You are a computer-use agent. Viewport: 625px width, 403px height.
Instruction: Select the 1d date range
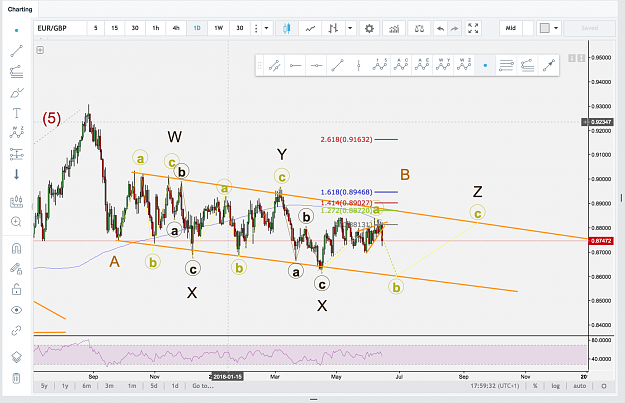[x=175, y=386]
